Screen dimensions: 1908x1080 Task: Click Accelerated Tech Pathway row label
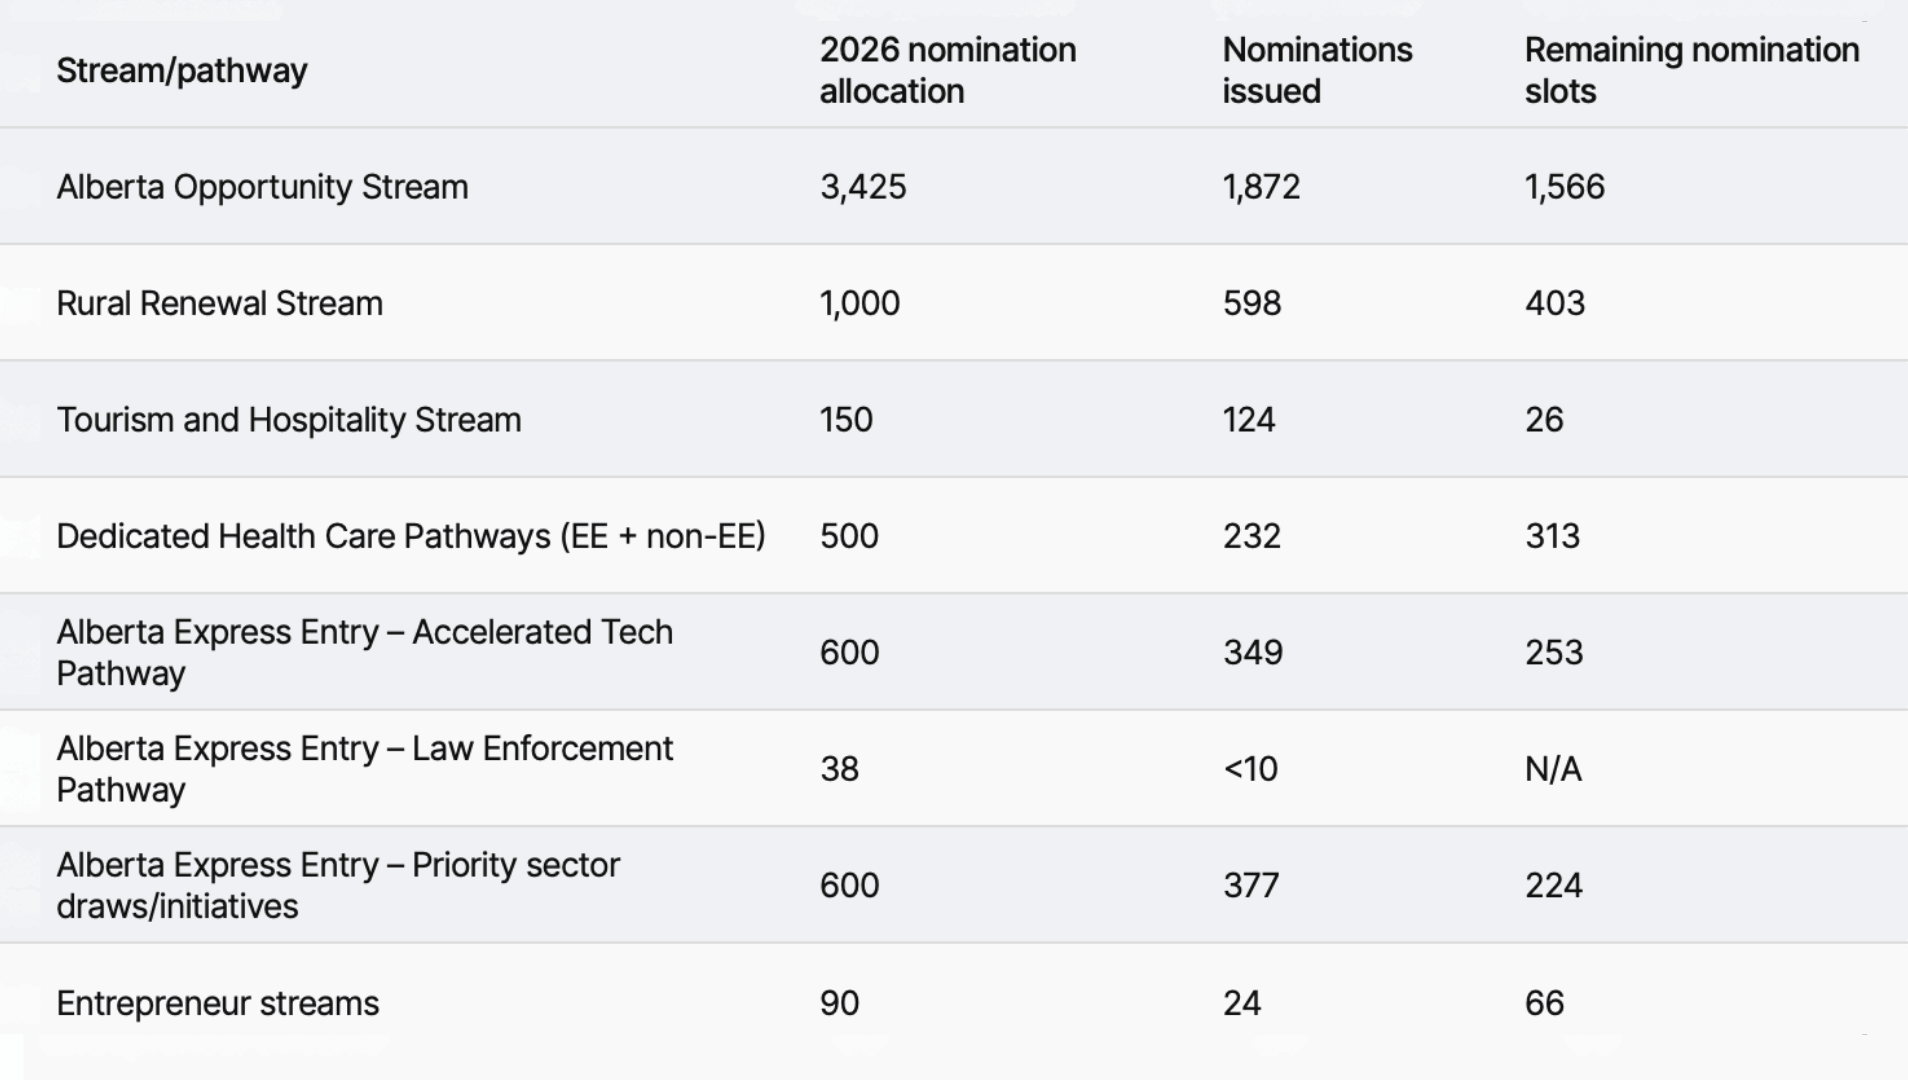click(x=365, y=652)
